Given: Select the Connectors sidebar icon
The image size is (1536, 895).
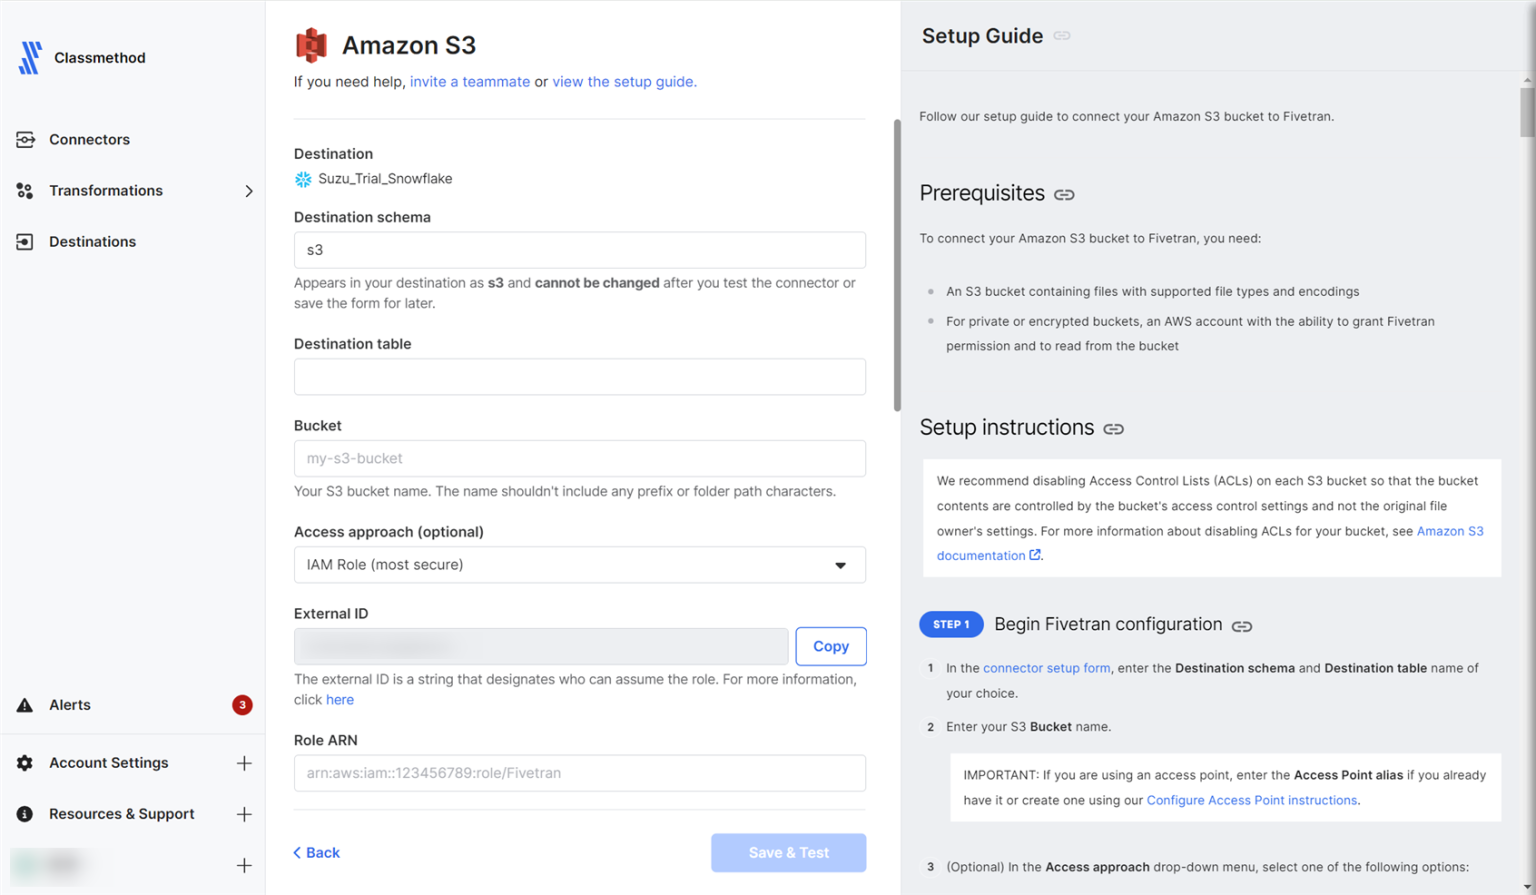Looking at the screenshot, I should (x=26, y=139).
